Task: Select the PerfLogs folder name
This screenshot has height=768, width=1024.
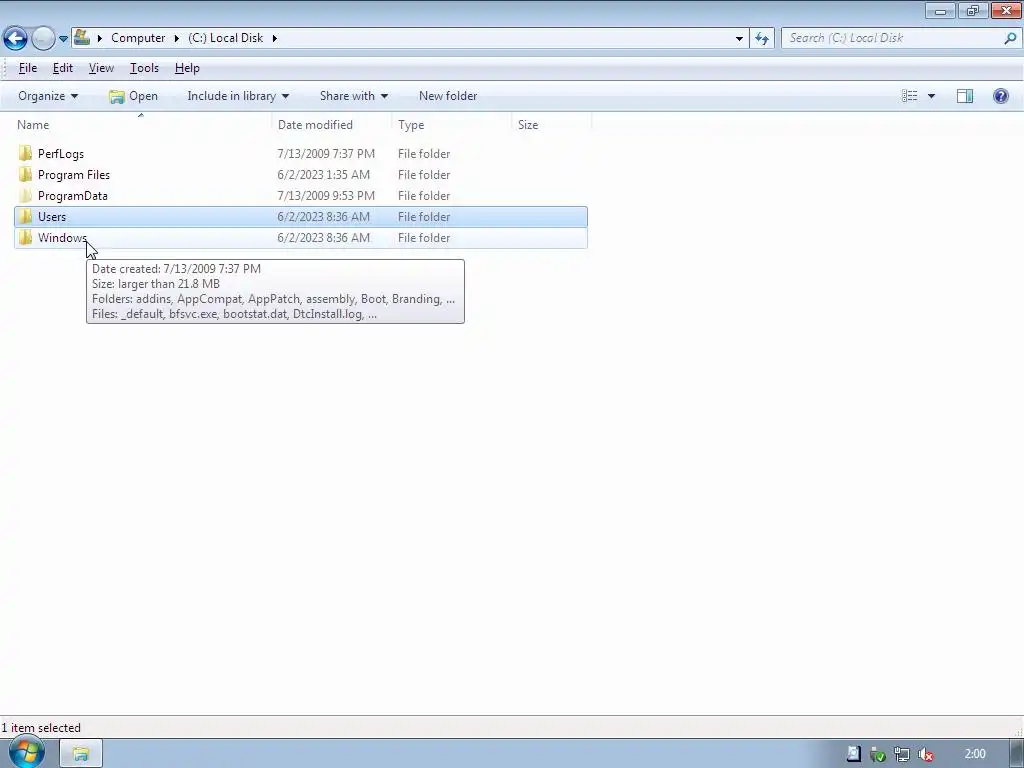Action: (x=61, y=154)
